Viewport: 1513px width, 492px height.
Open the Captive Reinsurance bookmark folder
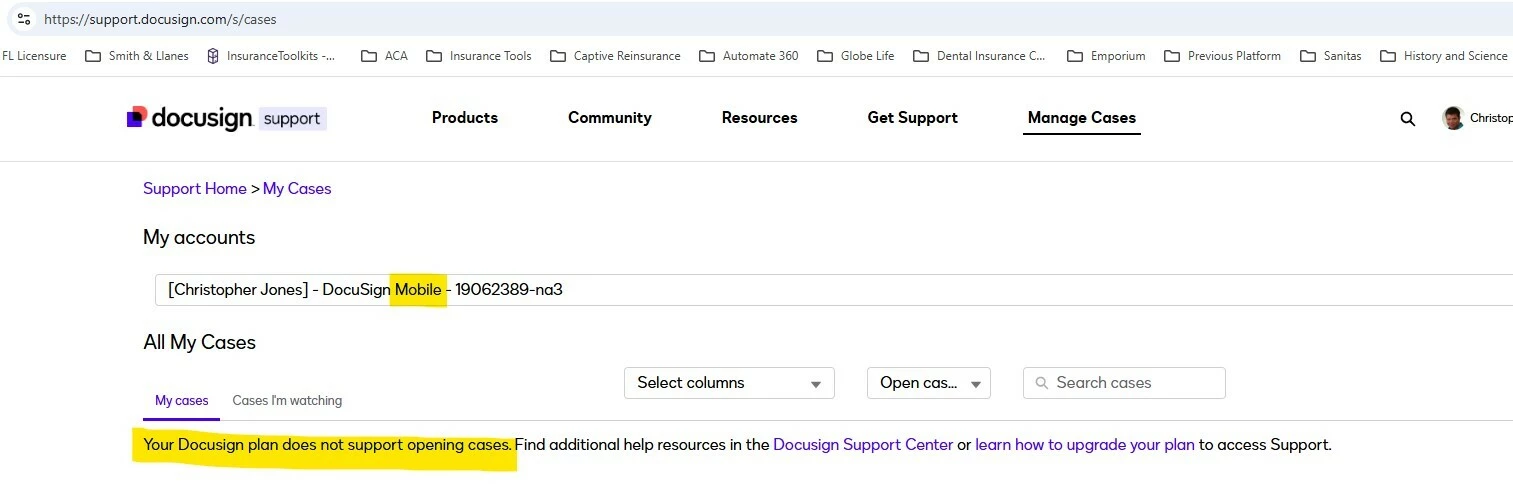[615, 56]
